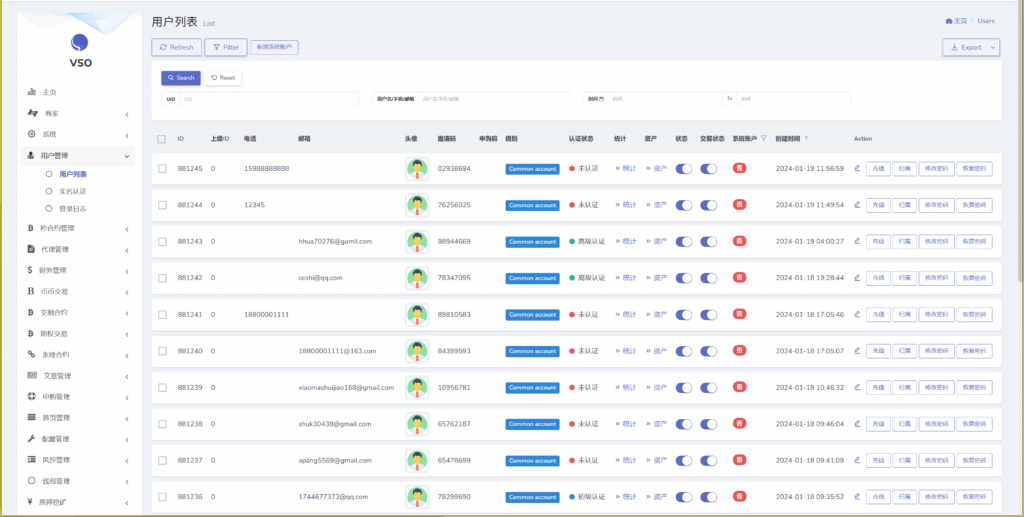Open 实名认证 in the sidebar submenu

coord(72,191)
